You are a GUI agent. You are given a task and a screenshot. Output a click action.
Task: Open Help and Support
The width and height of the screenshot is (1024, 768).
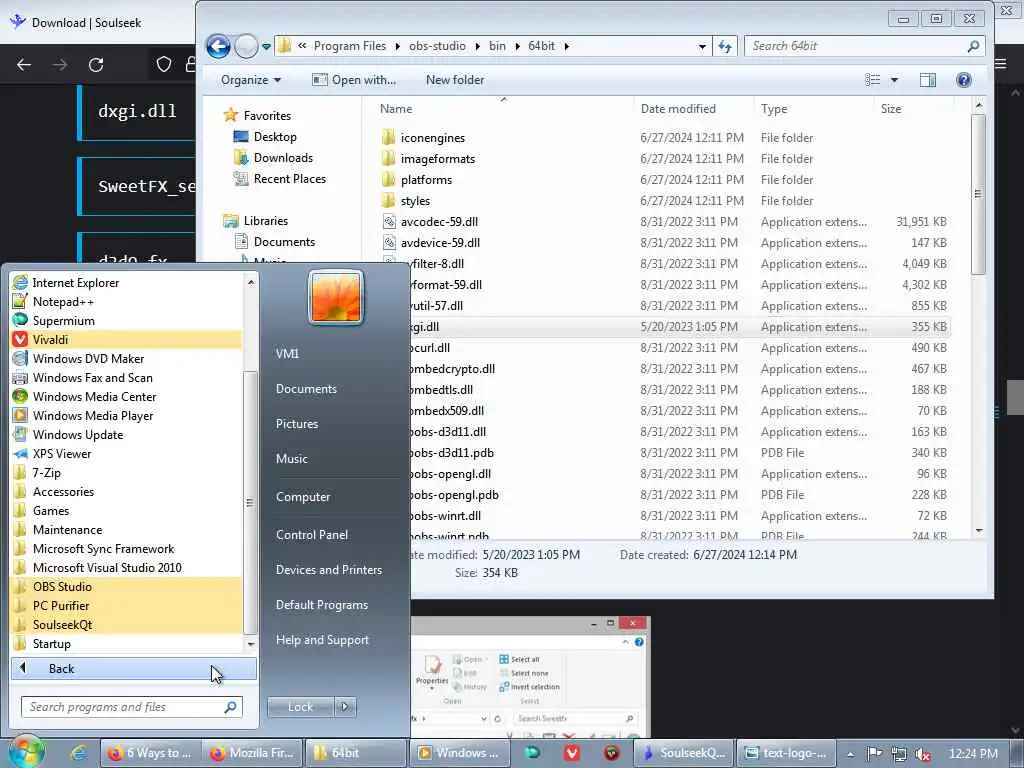322,640
